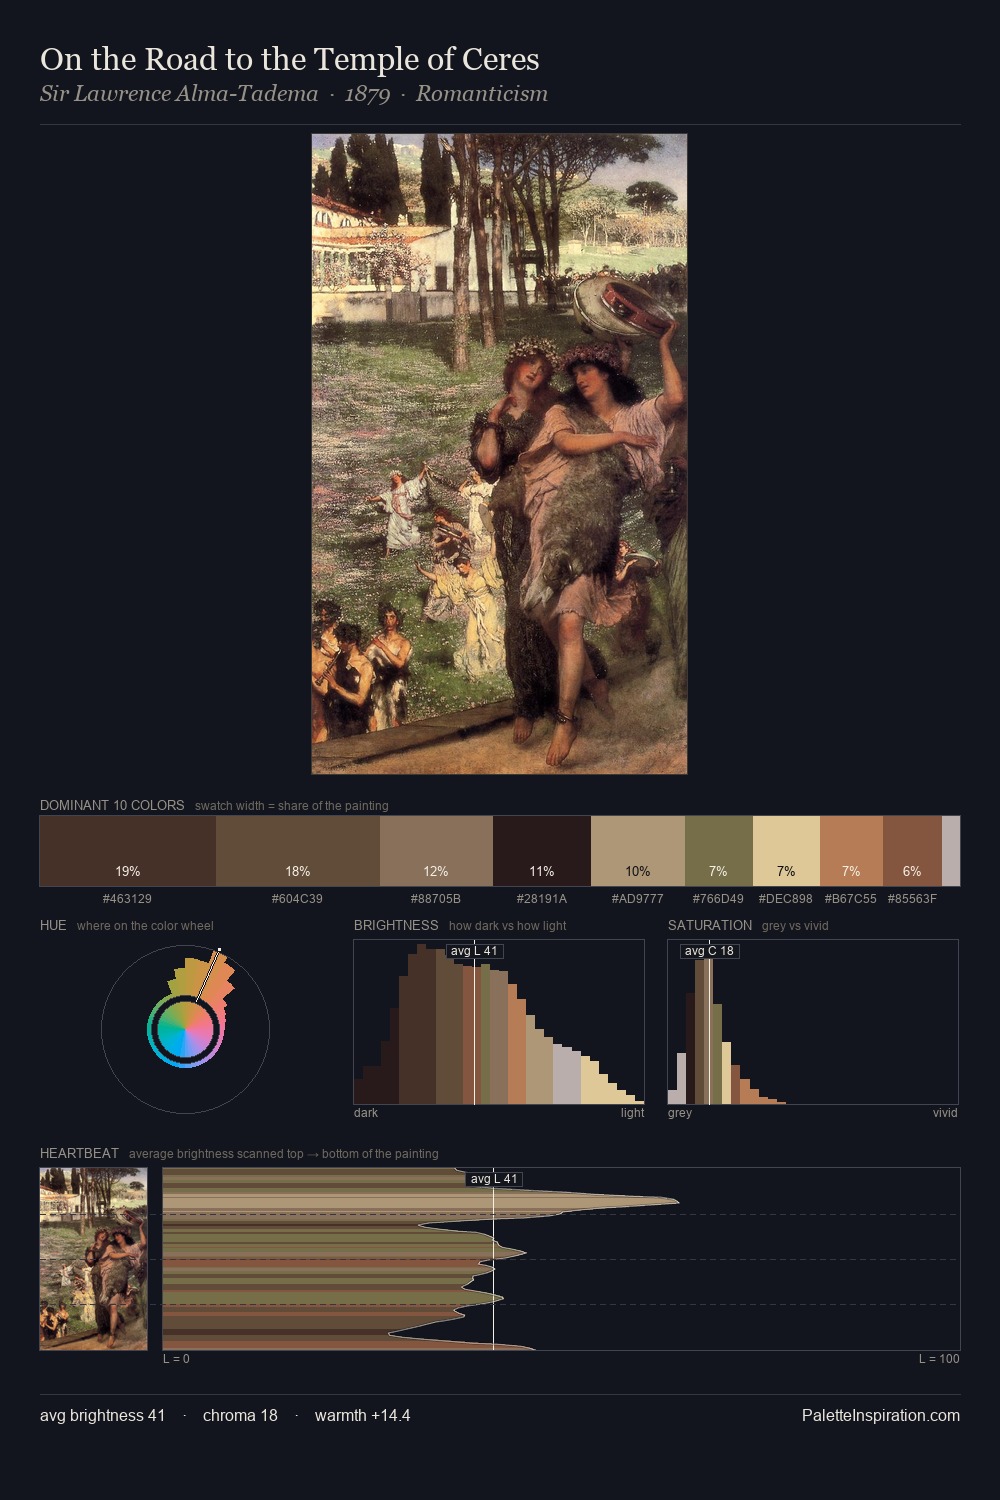The width and height of the screenshot is (1000, 1500).
Task: Click the DOMINANT 10 COLORS heading
Action: click(112, 805)
